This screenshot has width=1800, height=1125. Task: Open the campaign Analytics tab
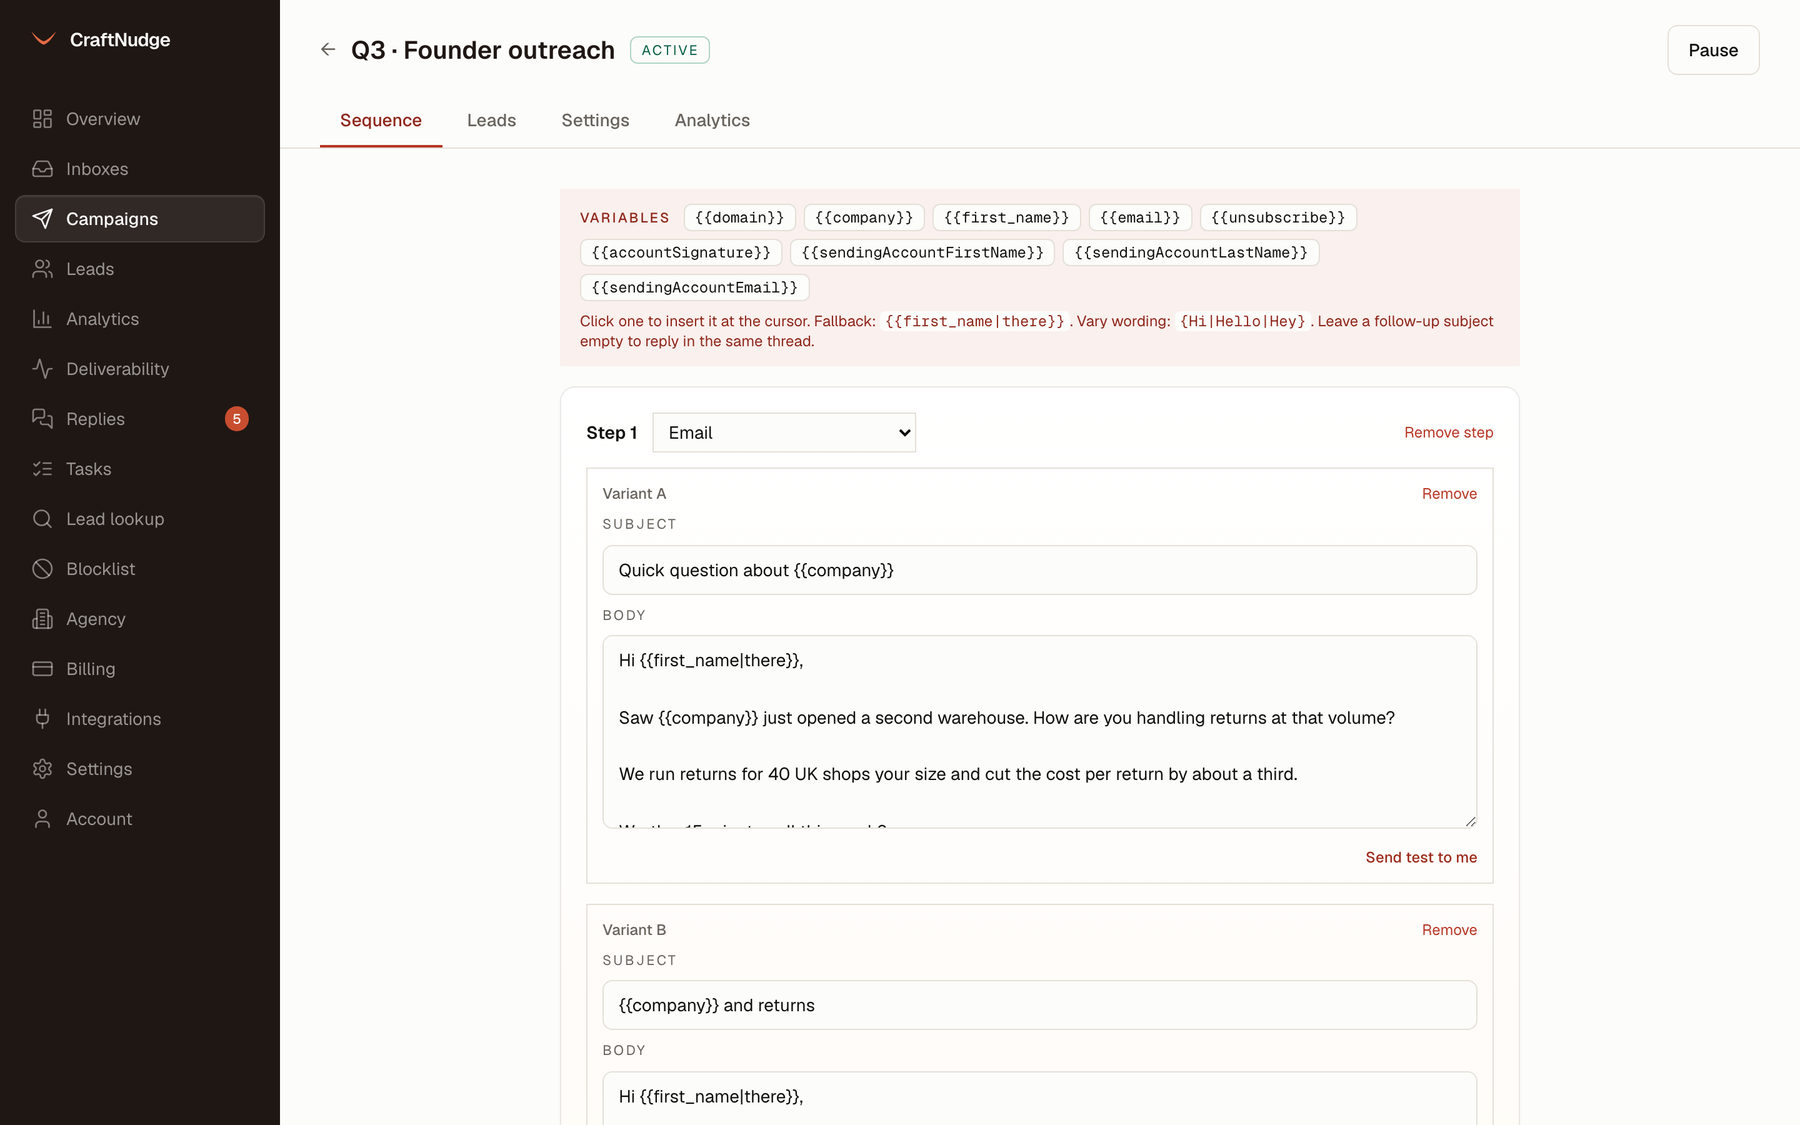(x=712, y=120)
